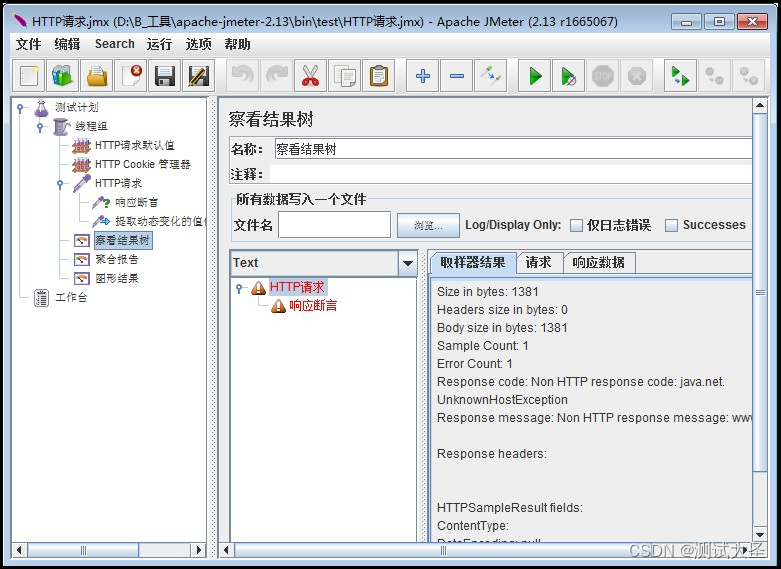Open the Search menu
Viewport: 781px width, 569px height.
(x=115, y=44)
